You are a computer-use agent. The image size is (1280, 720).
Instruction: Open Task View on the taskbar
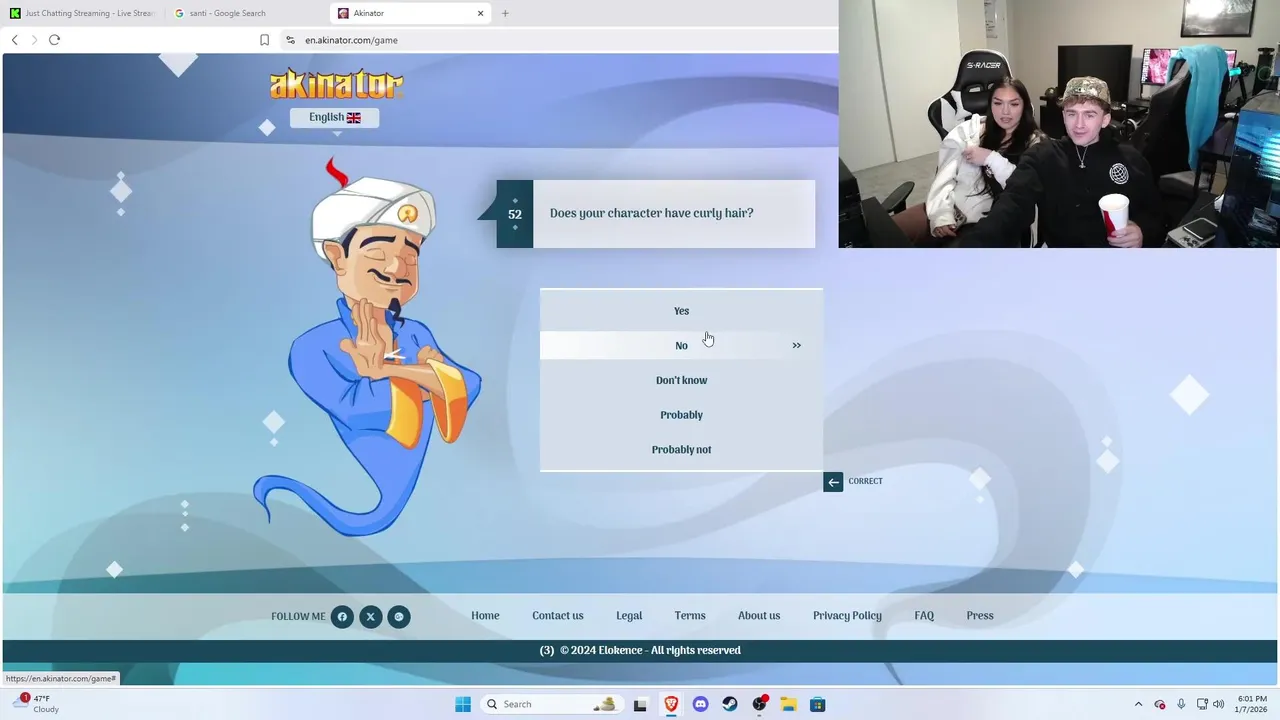(640, 704)
